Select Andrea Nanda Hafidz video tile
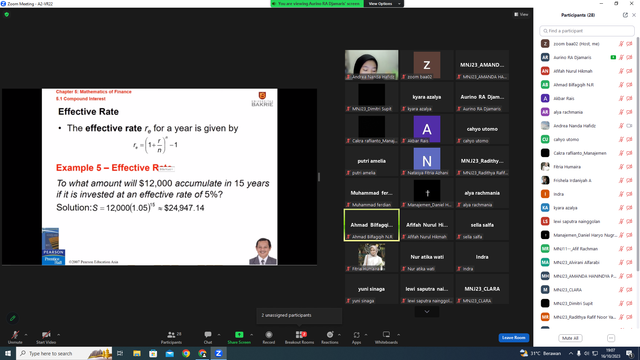 [x=371, y=65]
